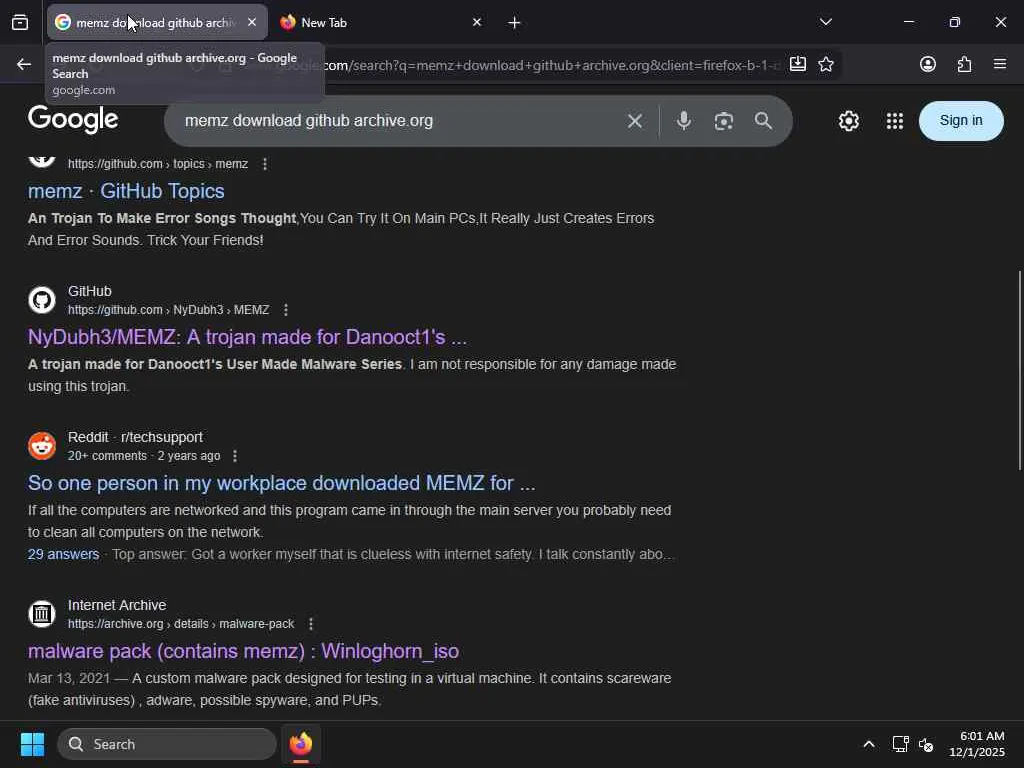Click the Sign in button
Screen dimensions: 1024x768
coord(961,121)
